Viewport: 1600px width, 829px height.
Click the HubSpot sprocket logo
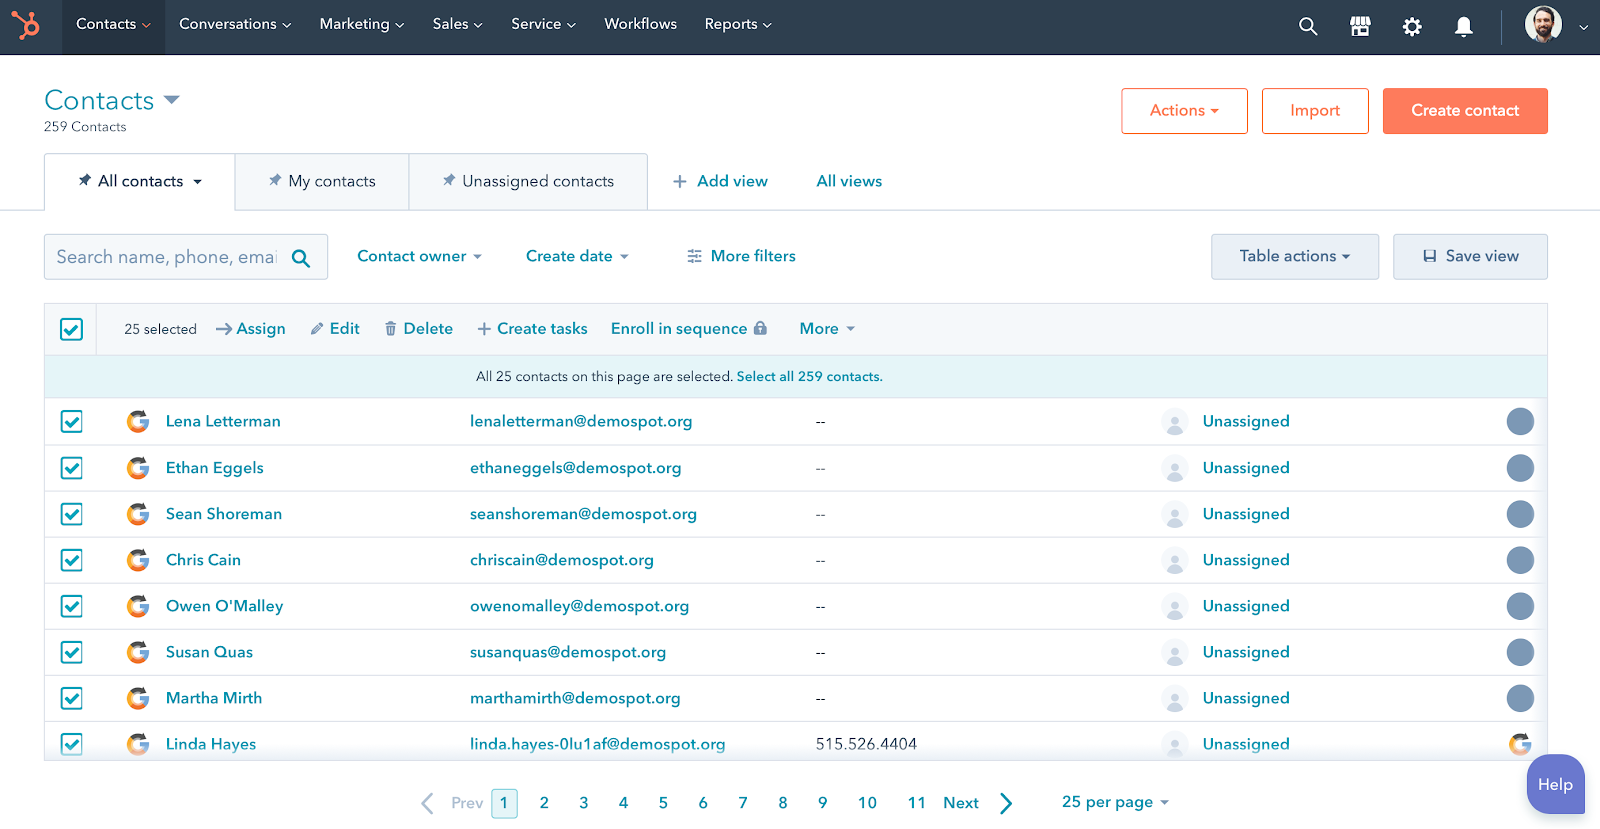click(26, 25)
